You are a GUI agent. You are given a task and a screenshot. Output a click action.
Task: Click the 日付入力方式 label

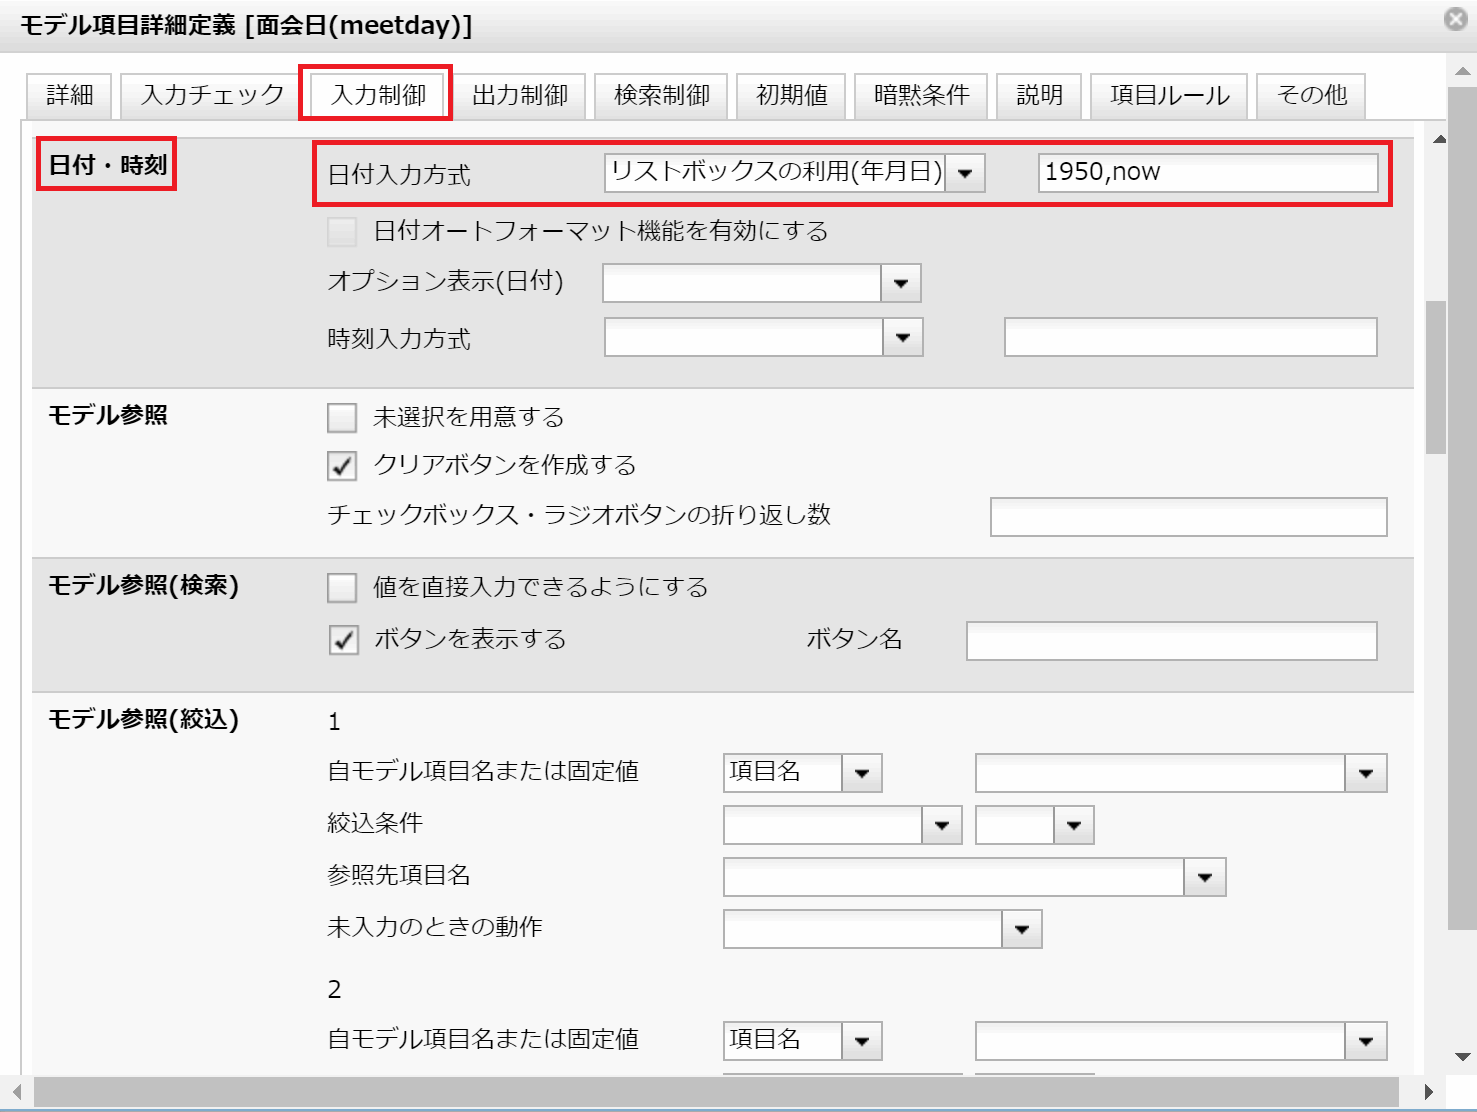[x=399, y=175]
